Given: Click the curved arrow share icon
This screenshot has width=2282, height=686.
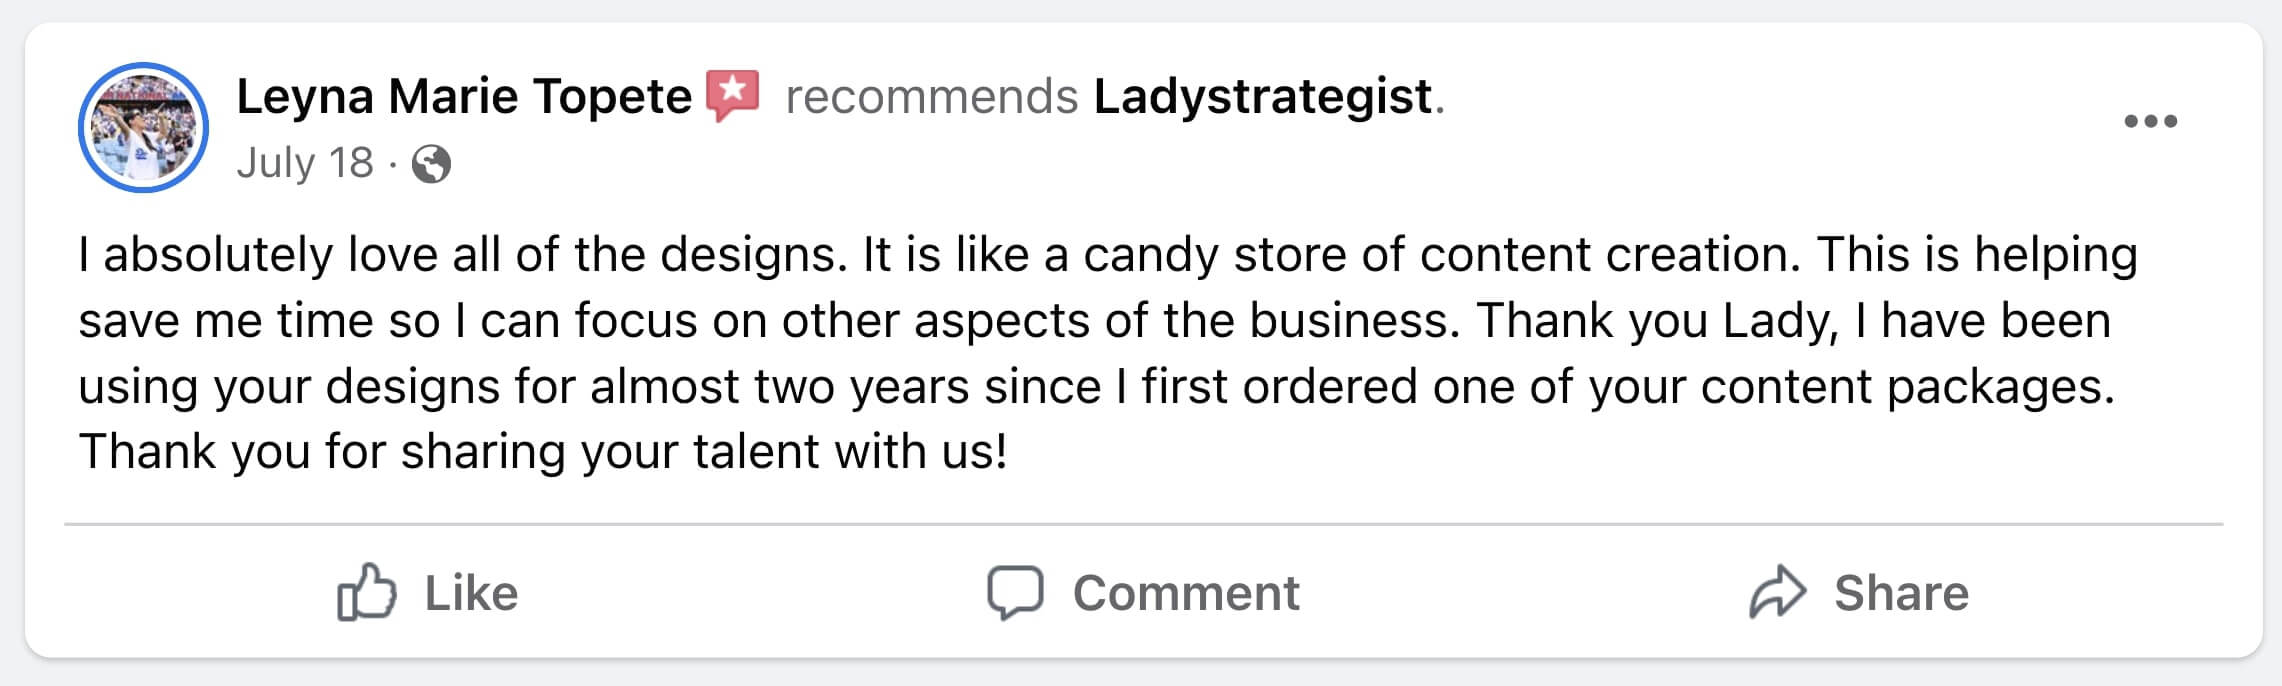Looking at the screenshot, I should (1777, 592).
